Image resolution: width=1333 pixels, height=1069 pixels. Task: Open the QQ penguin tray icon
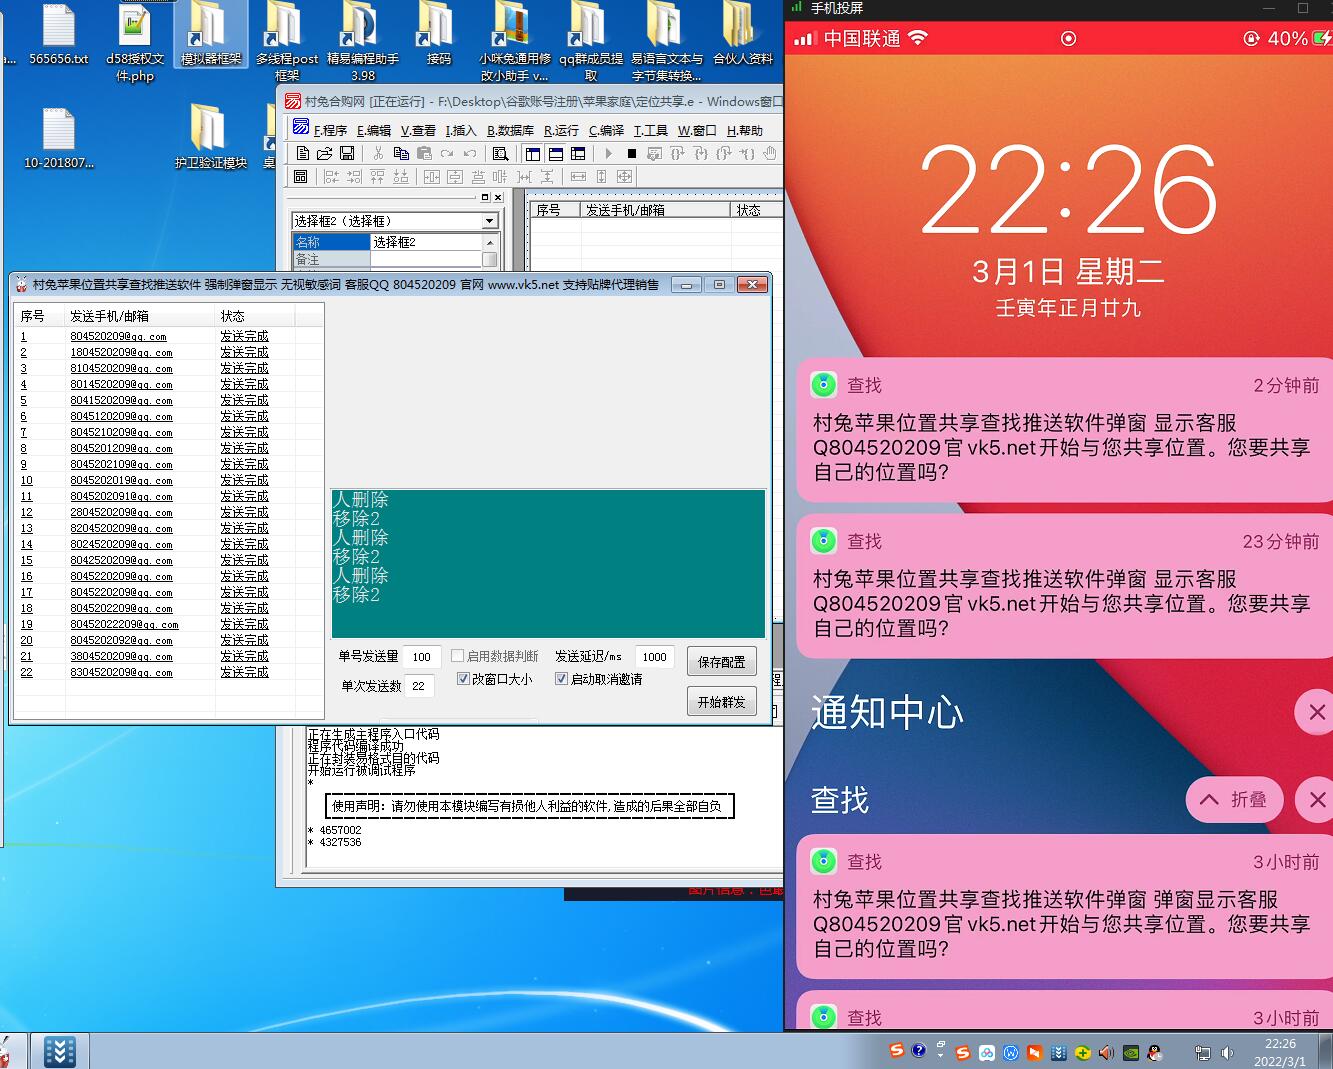pyautogui.click(x=1155, y=1052)
